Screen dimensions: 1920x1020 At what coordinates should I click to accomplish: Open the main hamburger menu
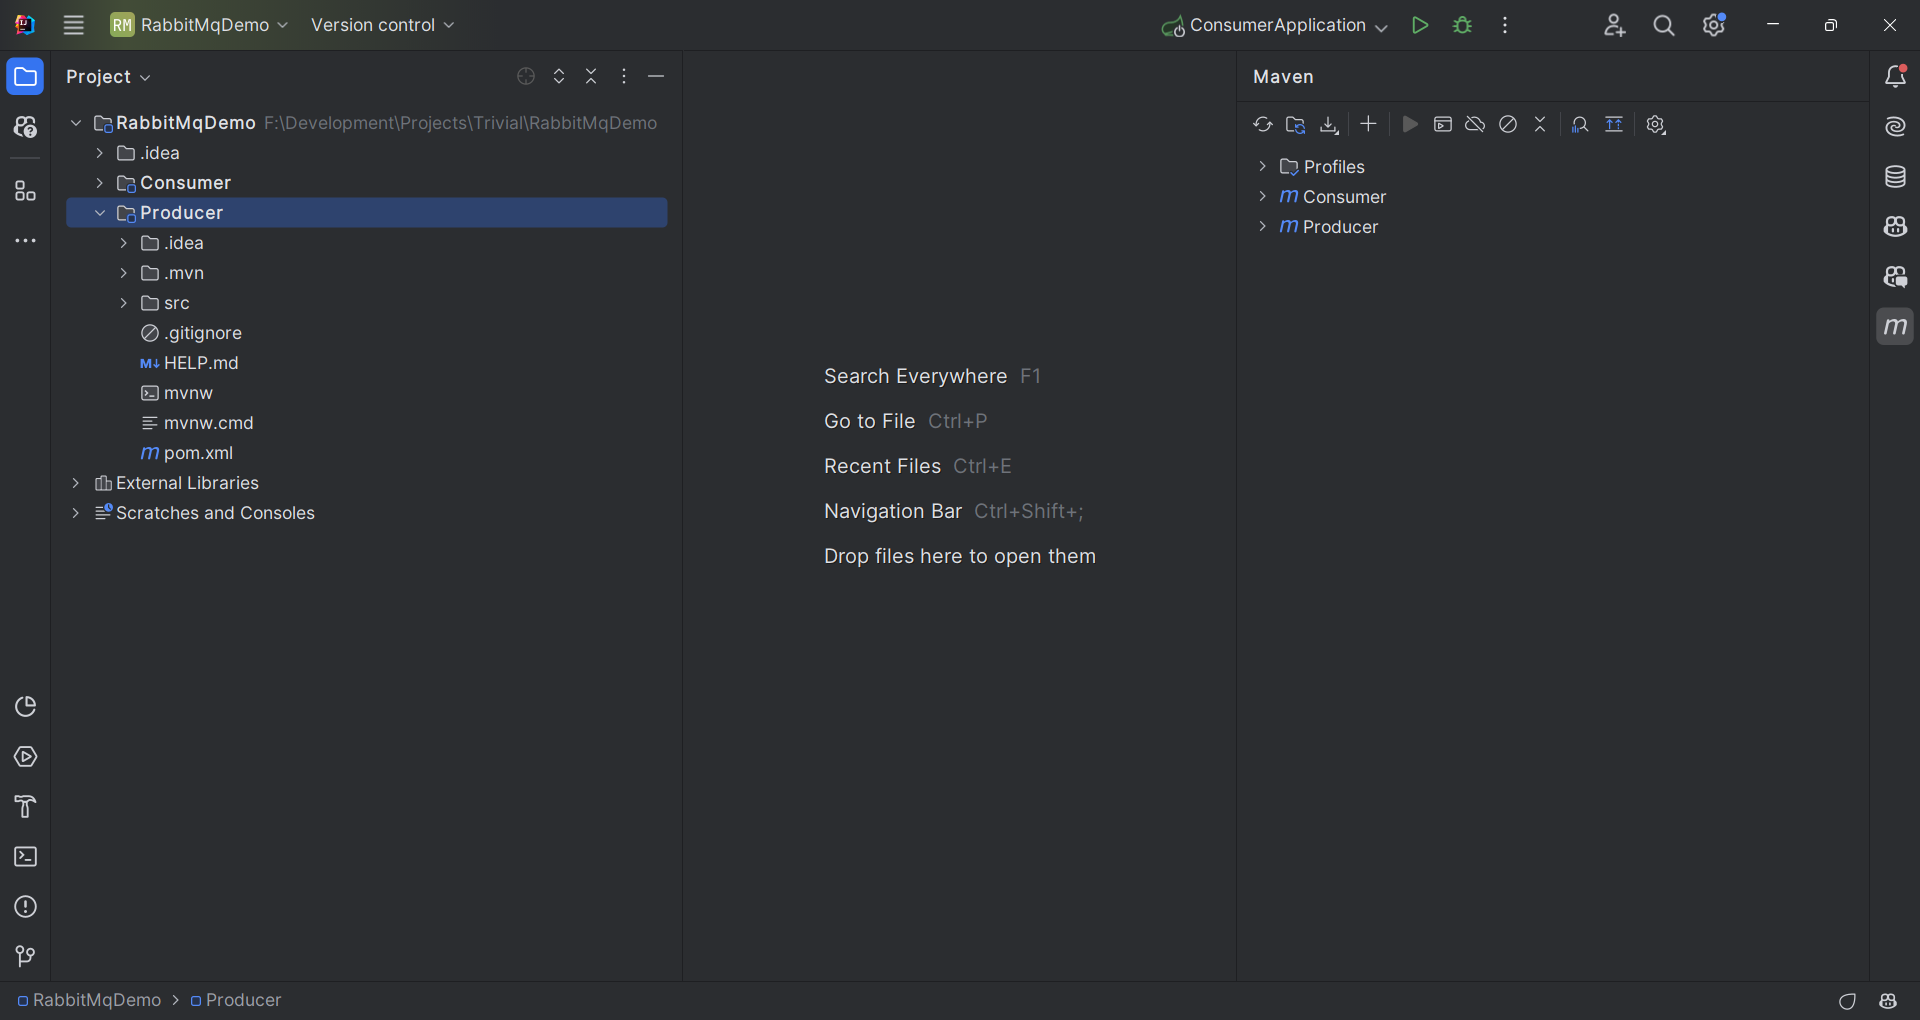(x=73, y=25)
